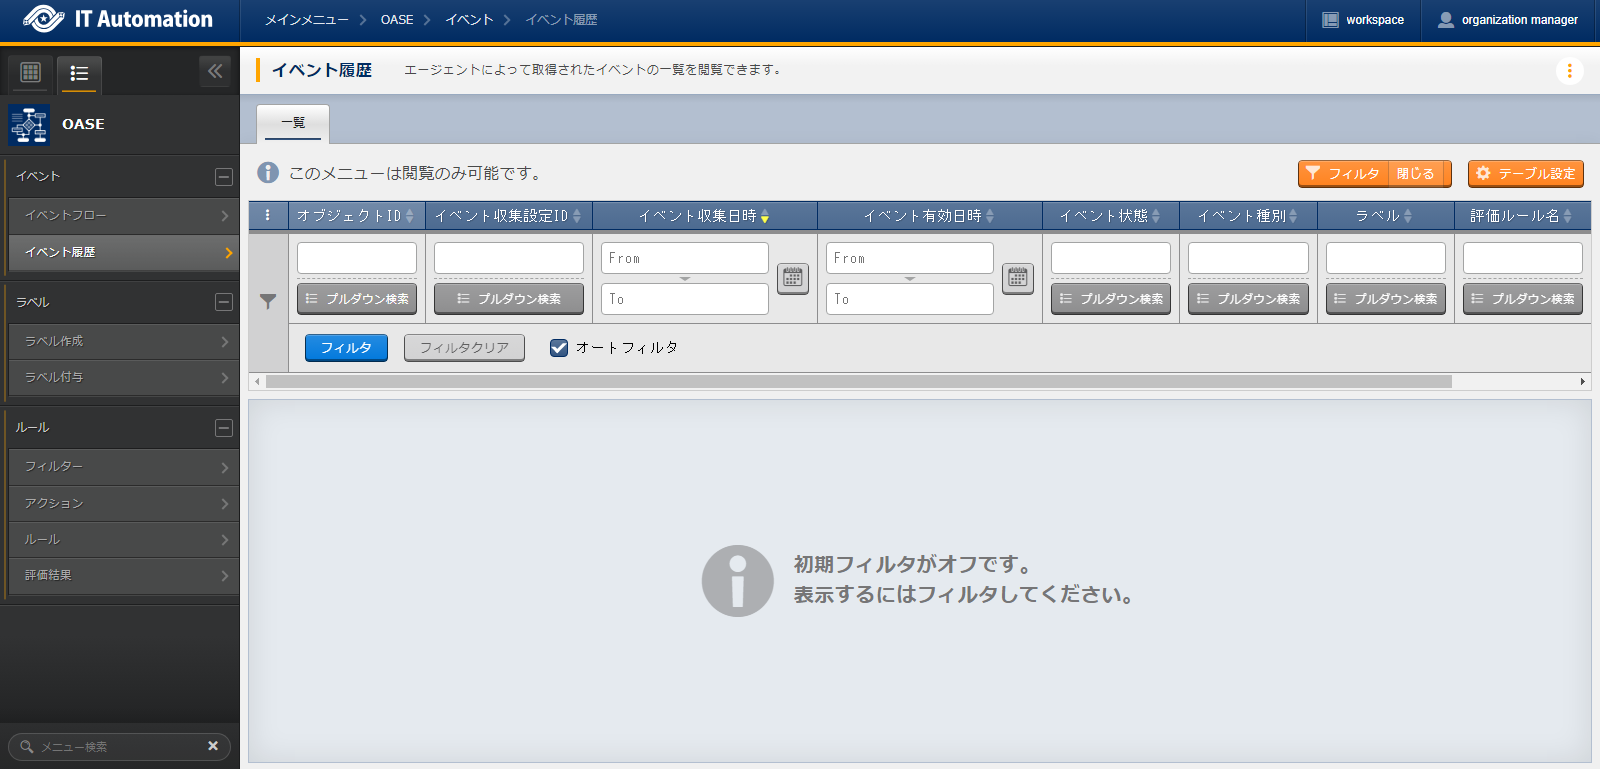Screen dimensions: 1600x769
Task: Collapse the イベント menu group
Action: point(224,177)
